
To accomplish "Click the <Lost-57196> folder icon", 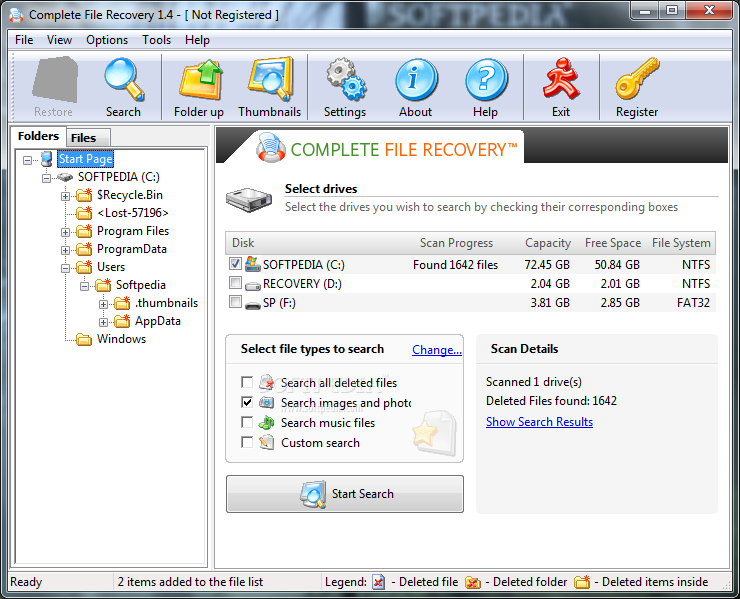I will (84, 212).
